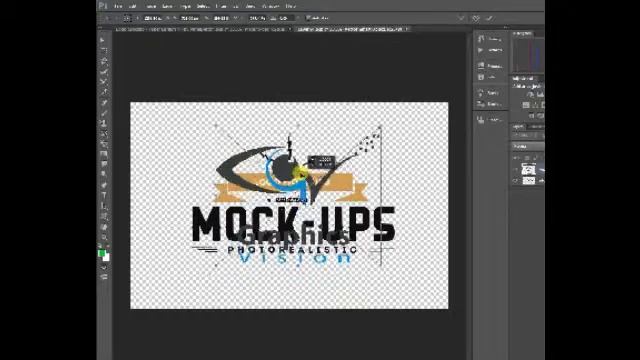Screen dimensions: 640x360
Task: Select the Shape tool
Action: (x=104, y=216)
